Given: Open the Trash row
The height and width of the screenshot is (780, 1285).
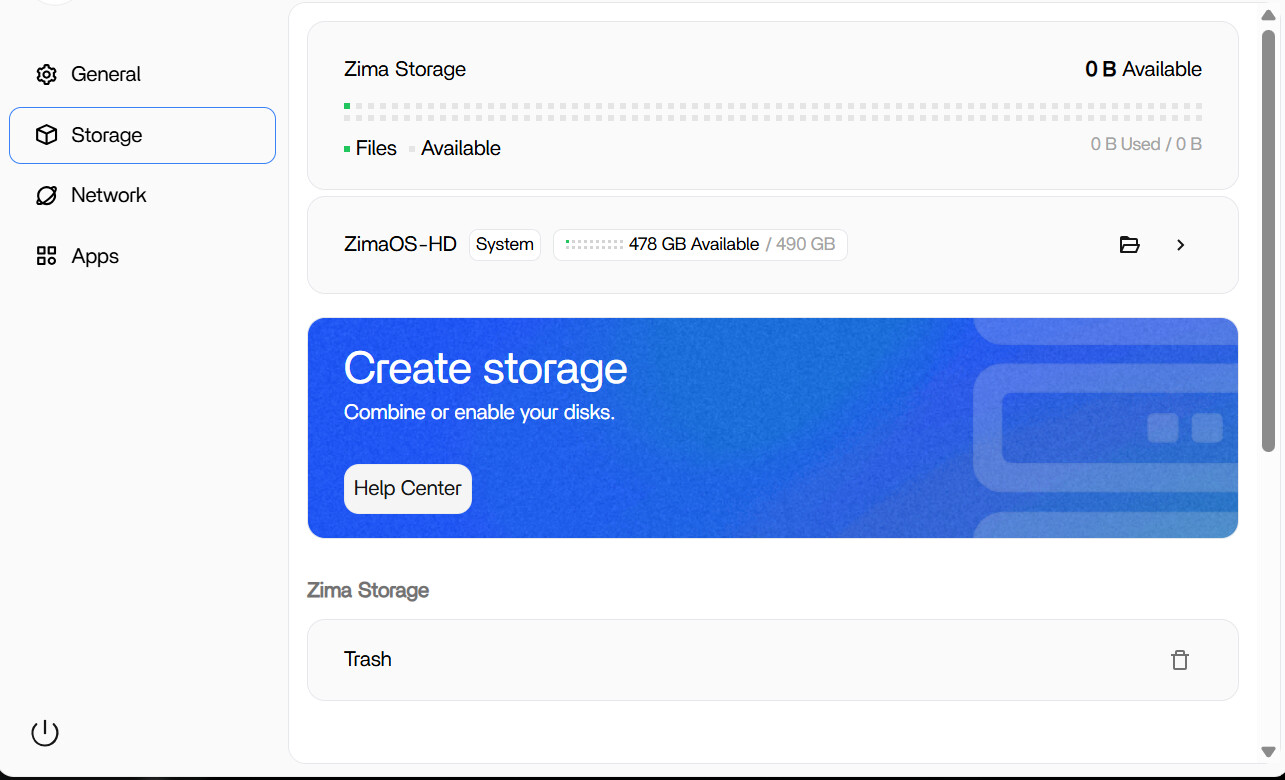Looking at the screenshot, I should click(773, 660).
